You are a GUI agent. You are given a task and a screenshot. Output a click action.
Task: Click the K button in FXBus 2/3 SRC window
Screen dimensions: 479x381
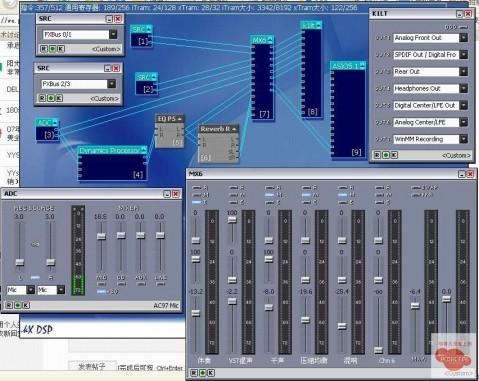(x=59, y=98)
